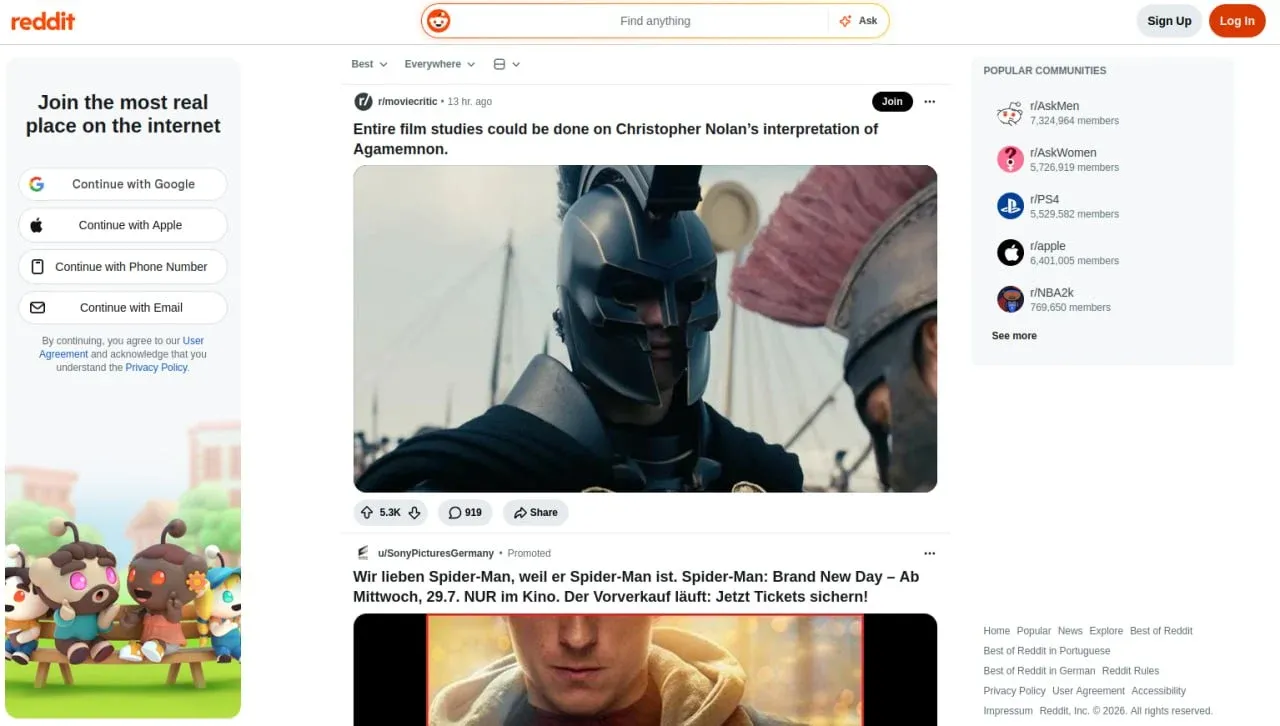Open the Best of Reddit footer link

point(1161,631)
